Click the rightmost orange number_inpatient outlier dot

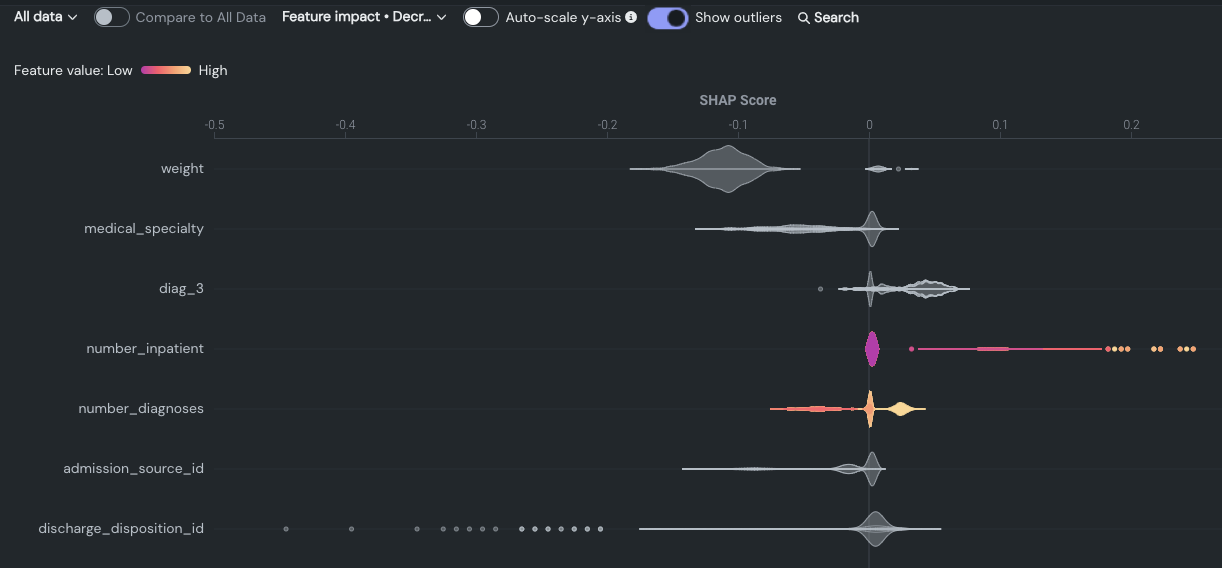pos(1192,349)
